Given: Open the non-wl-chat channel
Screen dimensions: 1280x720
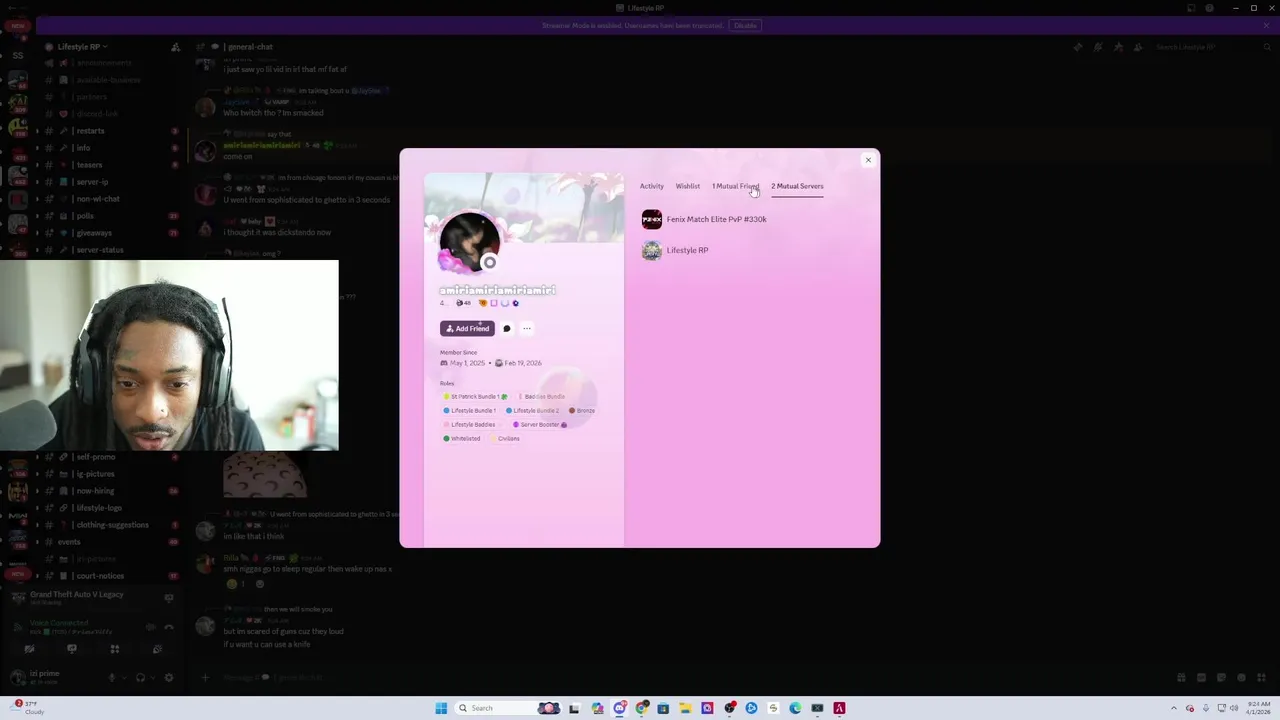Looking at the screenshot, I should (97, 199).
